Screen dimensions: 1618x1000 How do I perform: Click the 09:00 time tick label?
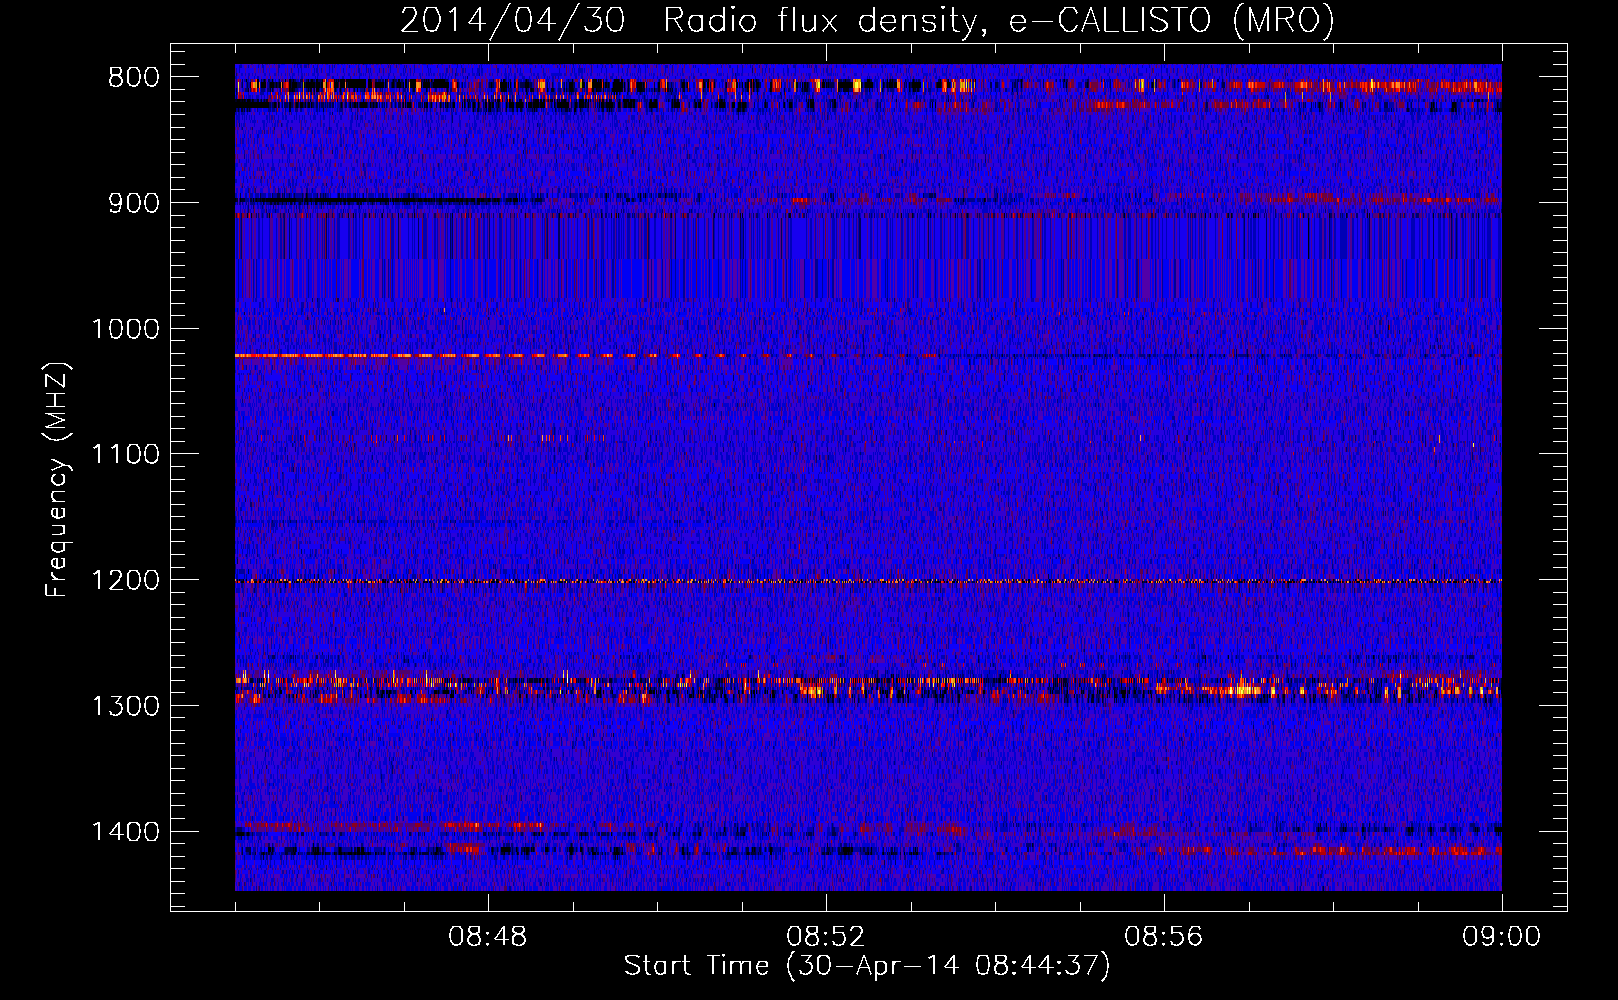click(x=1502, y=937)
